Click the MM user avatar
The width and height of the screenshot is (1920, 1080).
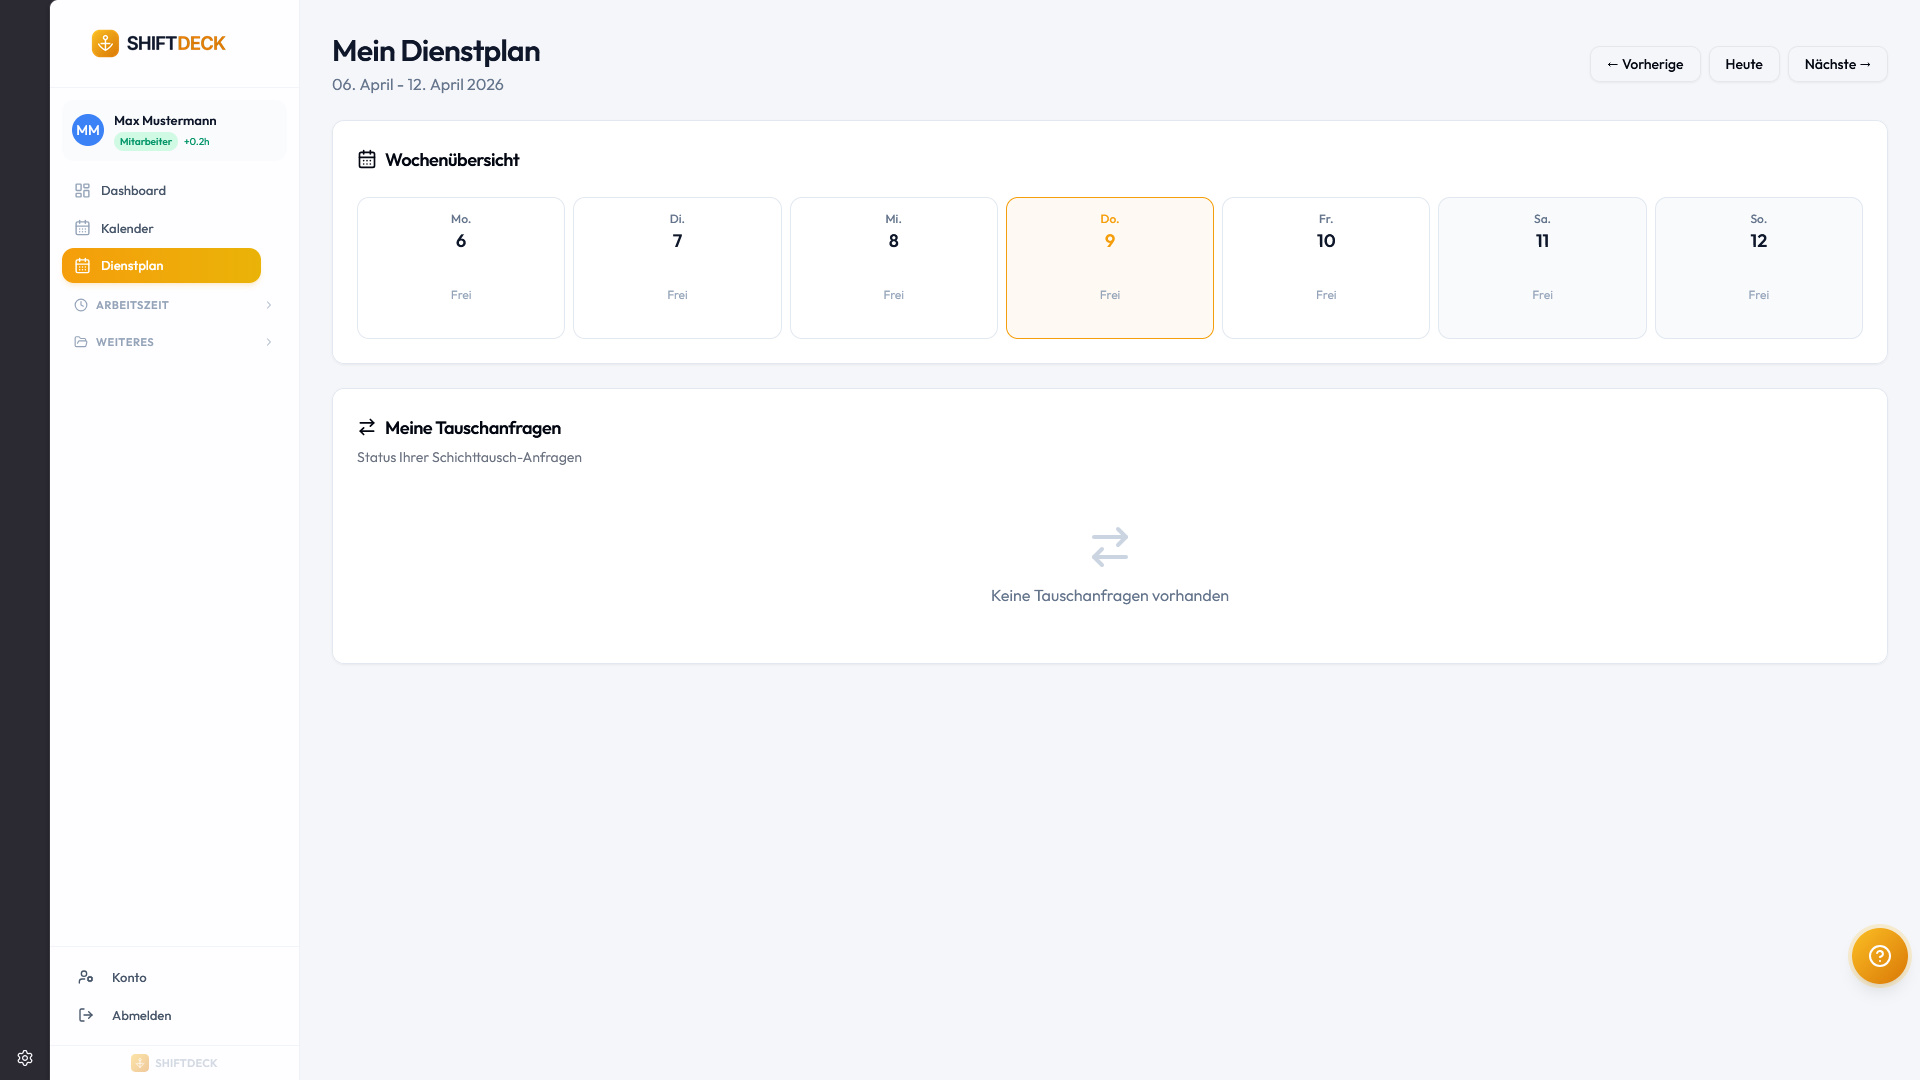click(88, 130)
